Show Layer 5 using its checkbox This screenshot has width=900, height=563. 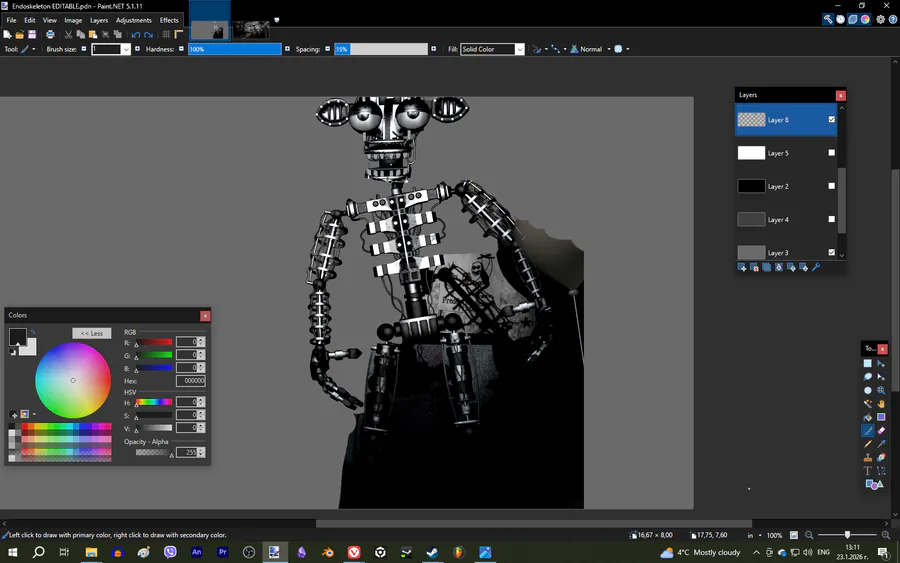click(831, 153)
